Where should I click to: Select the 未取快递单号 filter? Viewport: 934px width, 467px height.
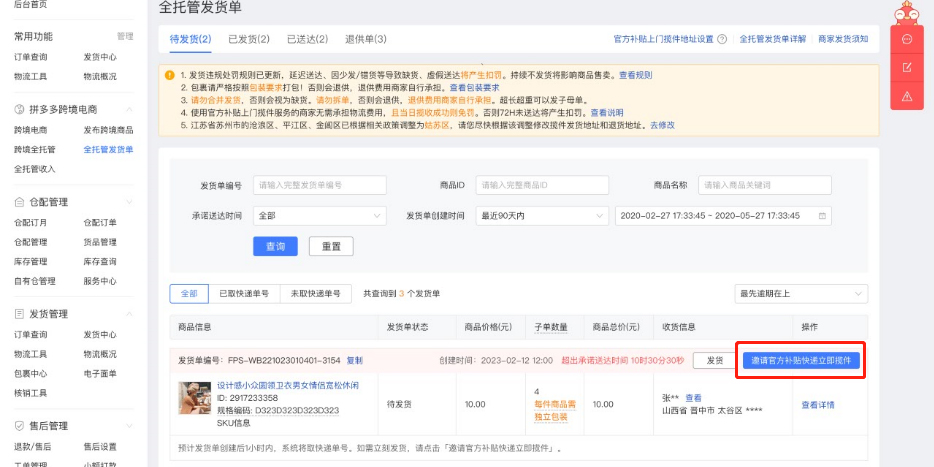coord(316,294)
